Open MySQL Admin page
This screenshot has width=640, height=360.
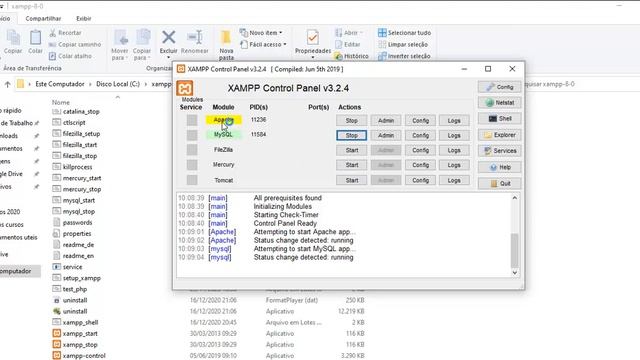[386, 135]
